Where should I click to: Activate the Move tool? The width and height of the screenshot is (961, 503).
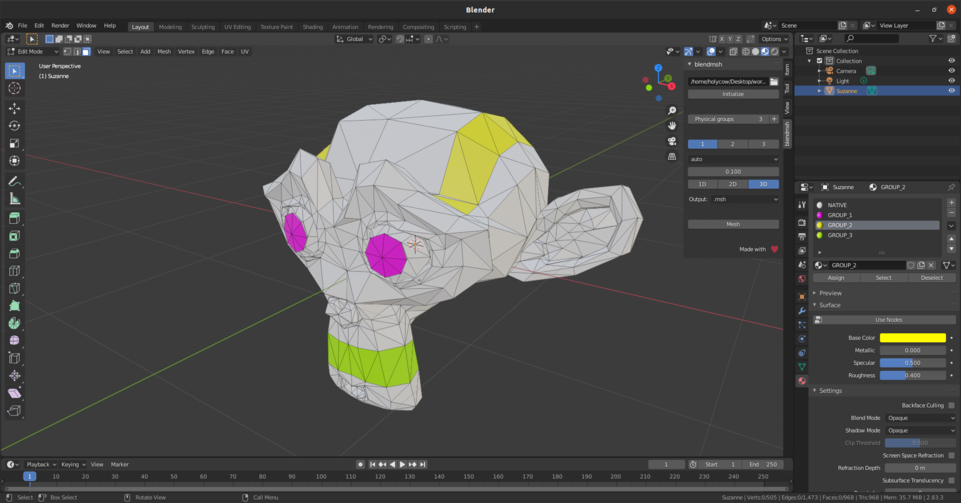click(15, 108)
